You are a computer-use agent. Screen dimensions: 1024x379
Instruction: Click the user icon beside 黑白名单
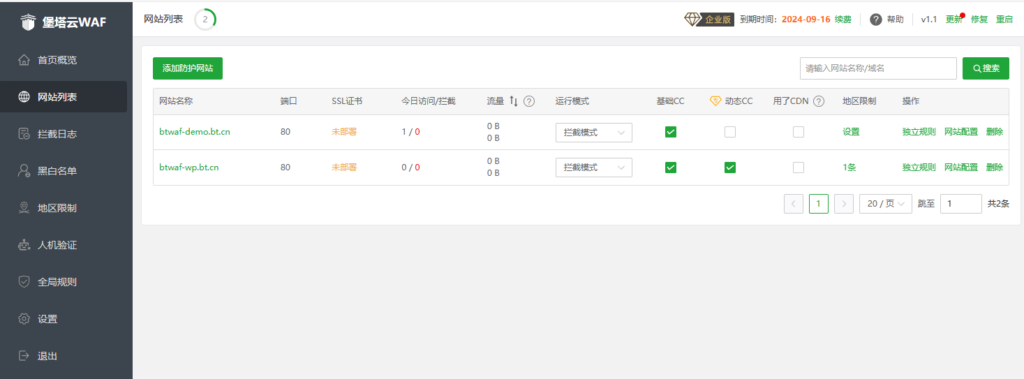pyautogui.click(x=24, y=171)
